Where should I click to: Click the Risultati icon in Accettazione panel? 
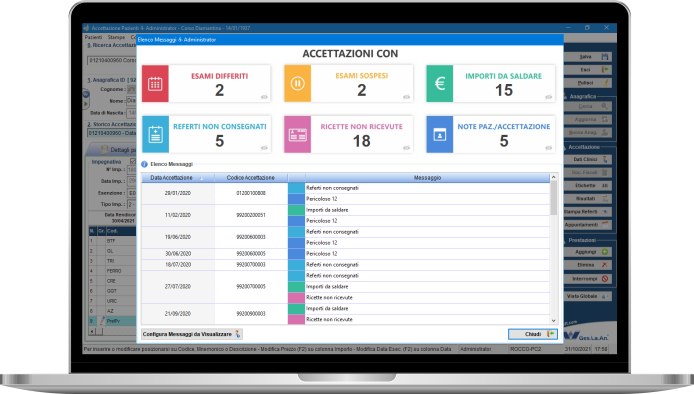click(605, 199)
